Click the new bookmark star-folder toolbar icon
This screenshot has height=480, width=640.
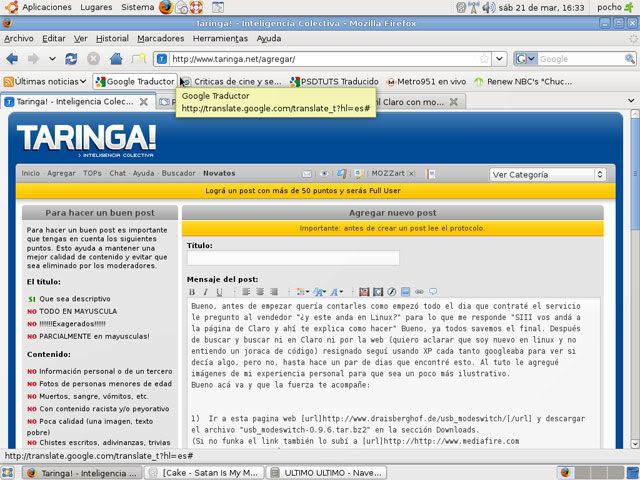tap(139, 59)
